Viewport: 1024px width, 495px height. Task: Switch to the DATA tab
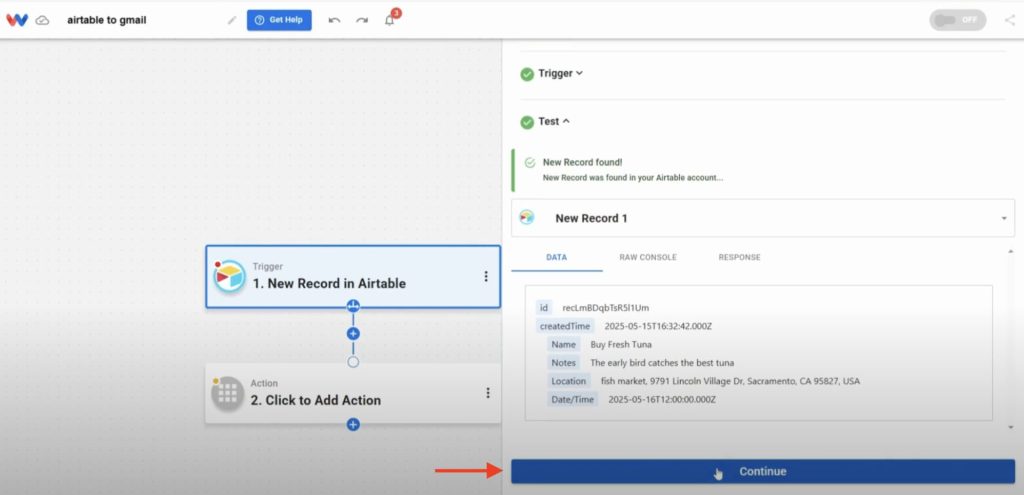click(556, 257)
